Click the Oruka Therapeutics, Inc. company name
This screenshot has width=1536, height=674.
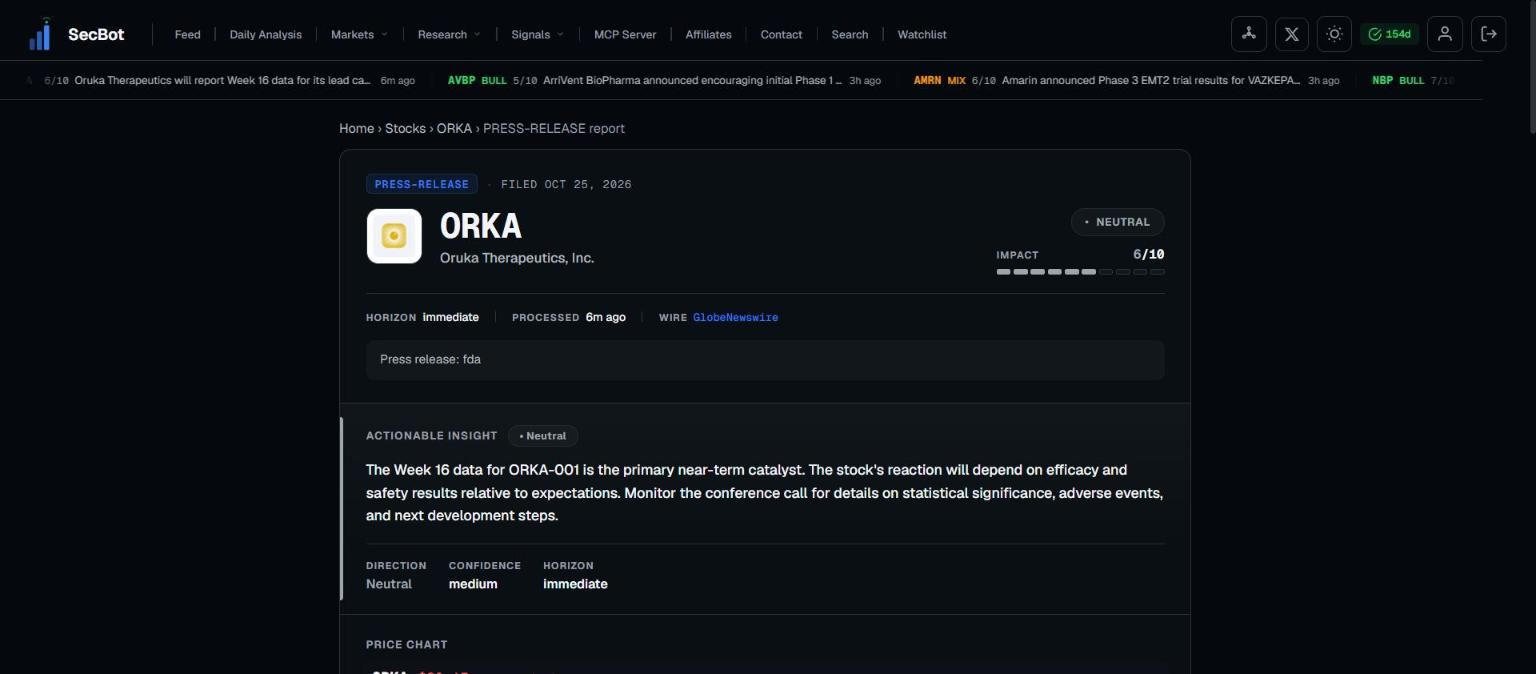pyautogui.click(x=517, y=258)
